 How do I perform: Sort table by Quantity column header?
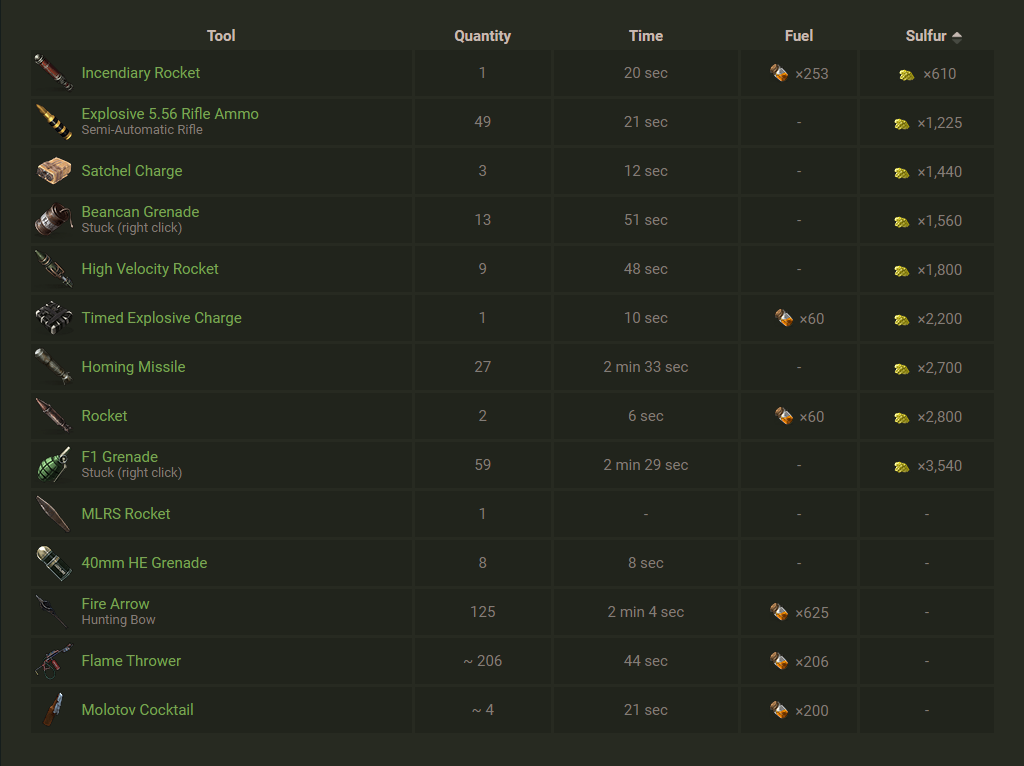482,36
